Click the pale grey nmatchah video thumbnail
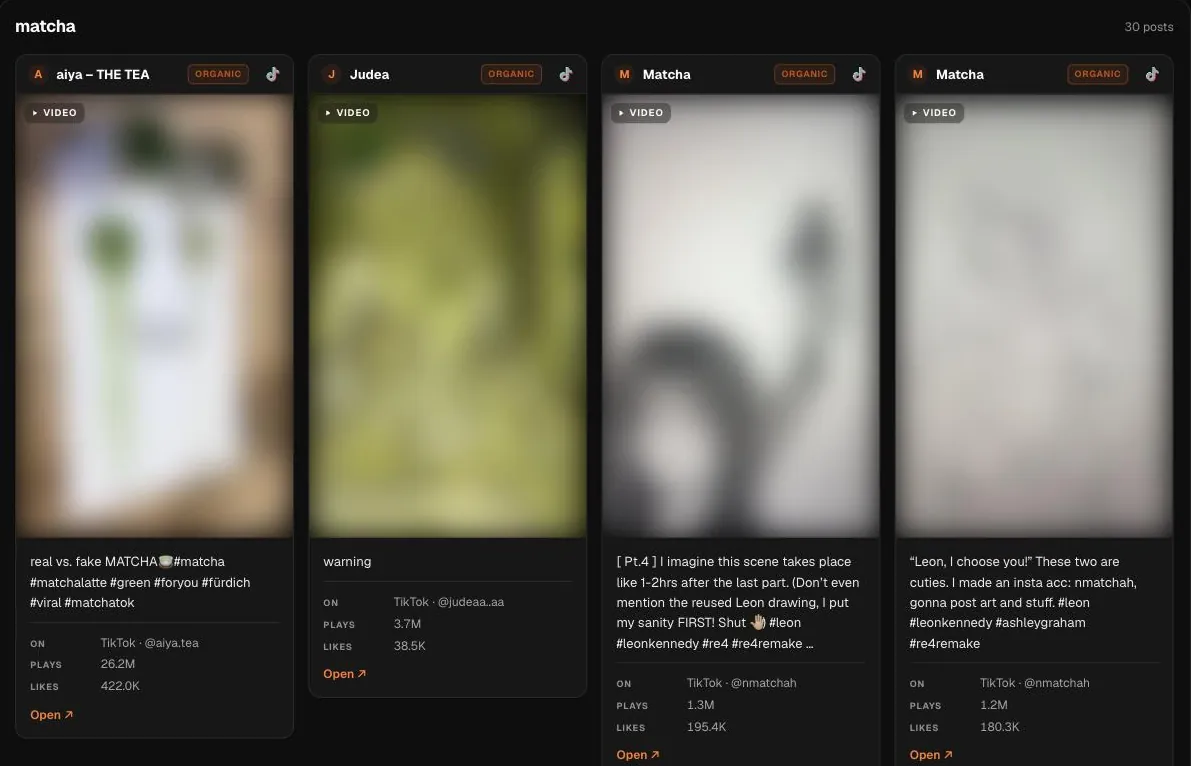1191x766 pixels. pos(1034,316)
